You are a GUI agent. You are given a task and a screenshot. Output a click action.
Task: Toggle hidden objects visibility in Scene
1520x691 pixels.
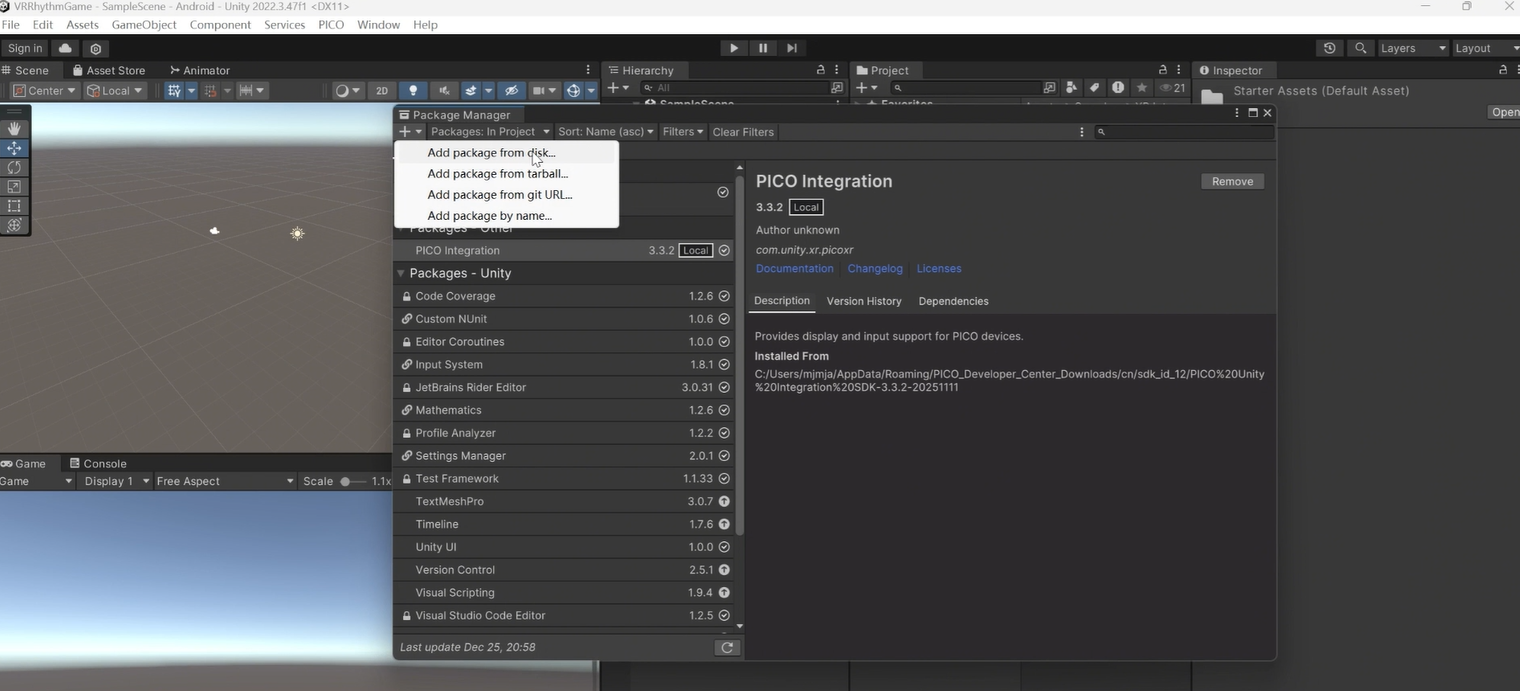click(x=511, y=90)
